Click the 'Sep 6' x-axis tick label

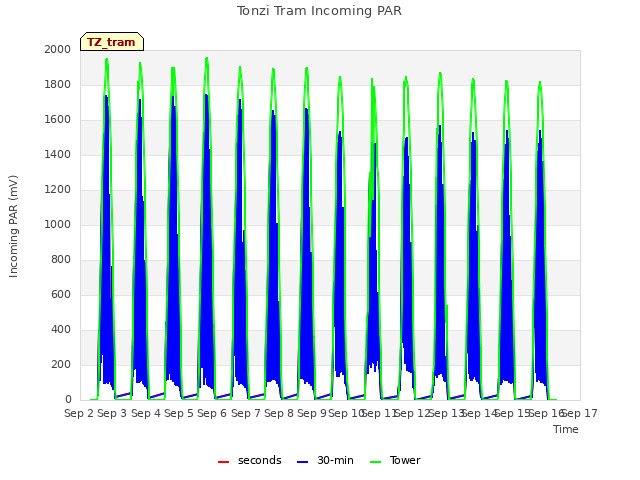pyautogui.click(x=212, y=413)
